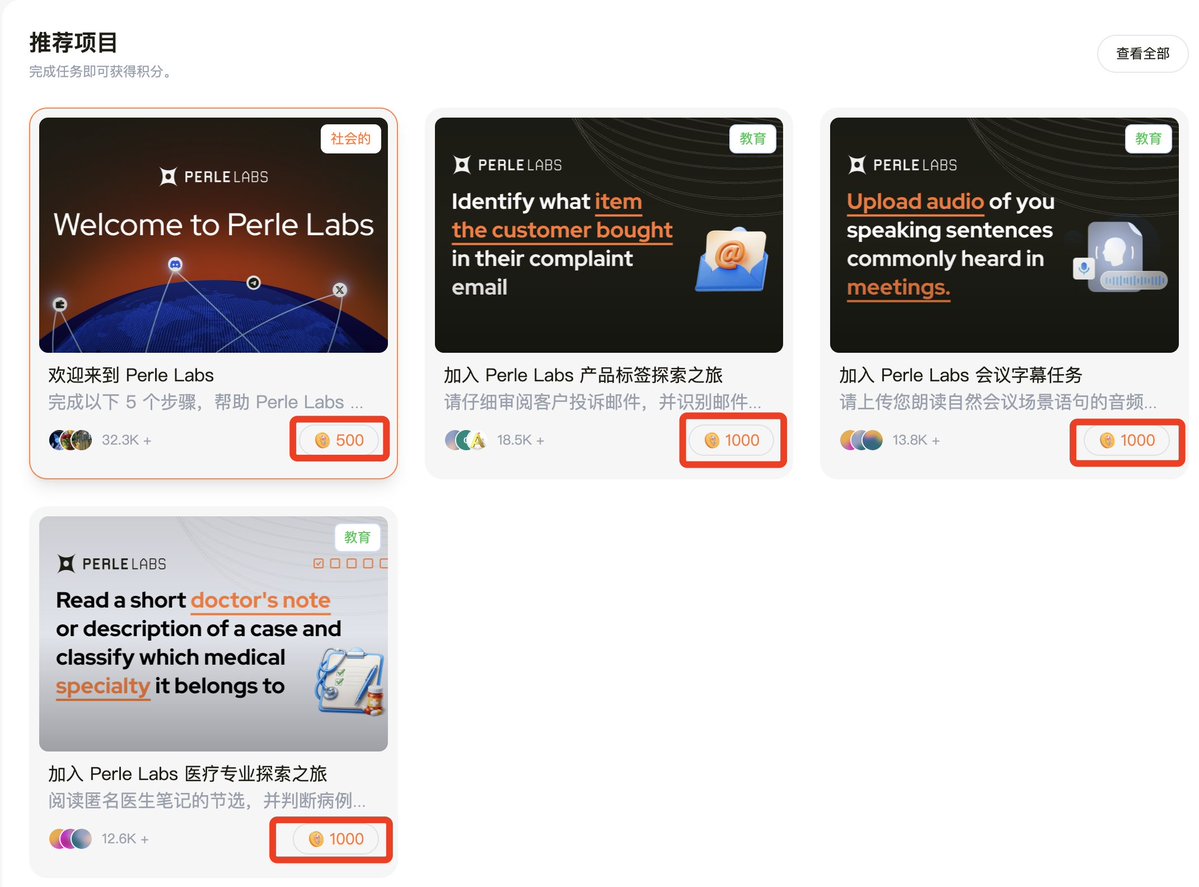Click the microphone audio file icon
Screen dimensions: 1199x887
pos(1120,257)
